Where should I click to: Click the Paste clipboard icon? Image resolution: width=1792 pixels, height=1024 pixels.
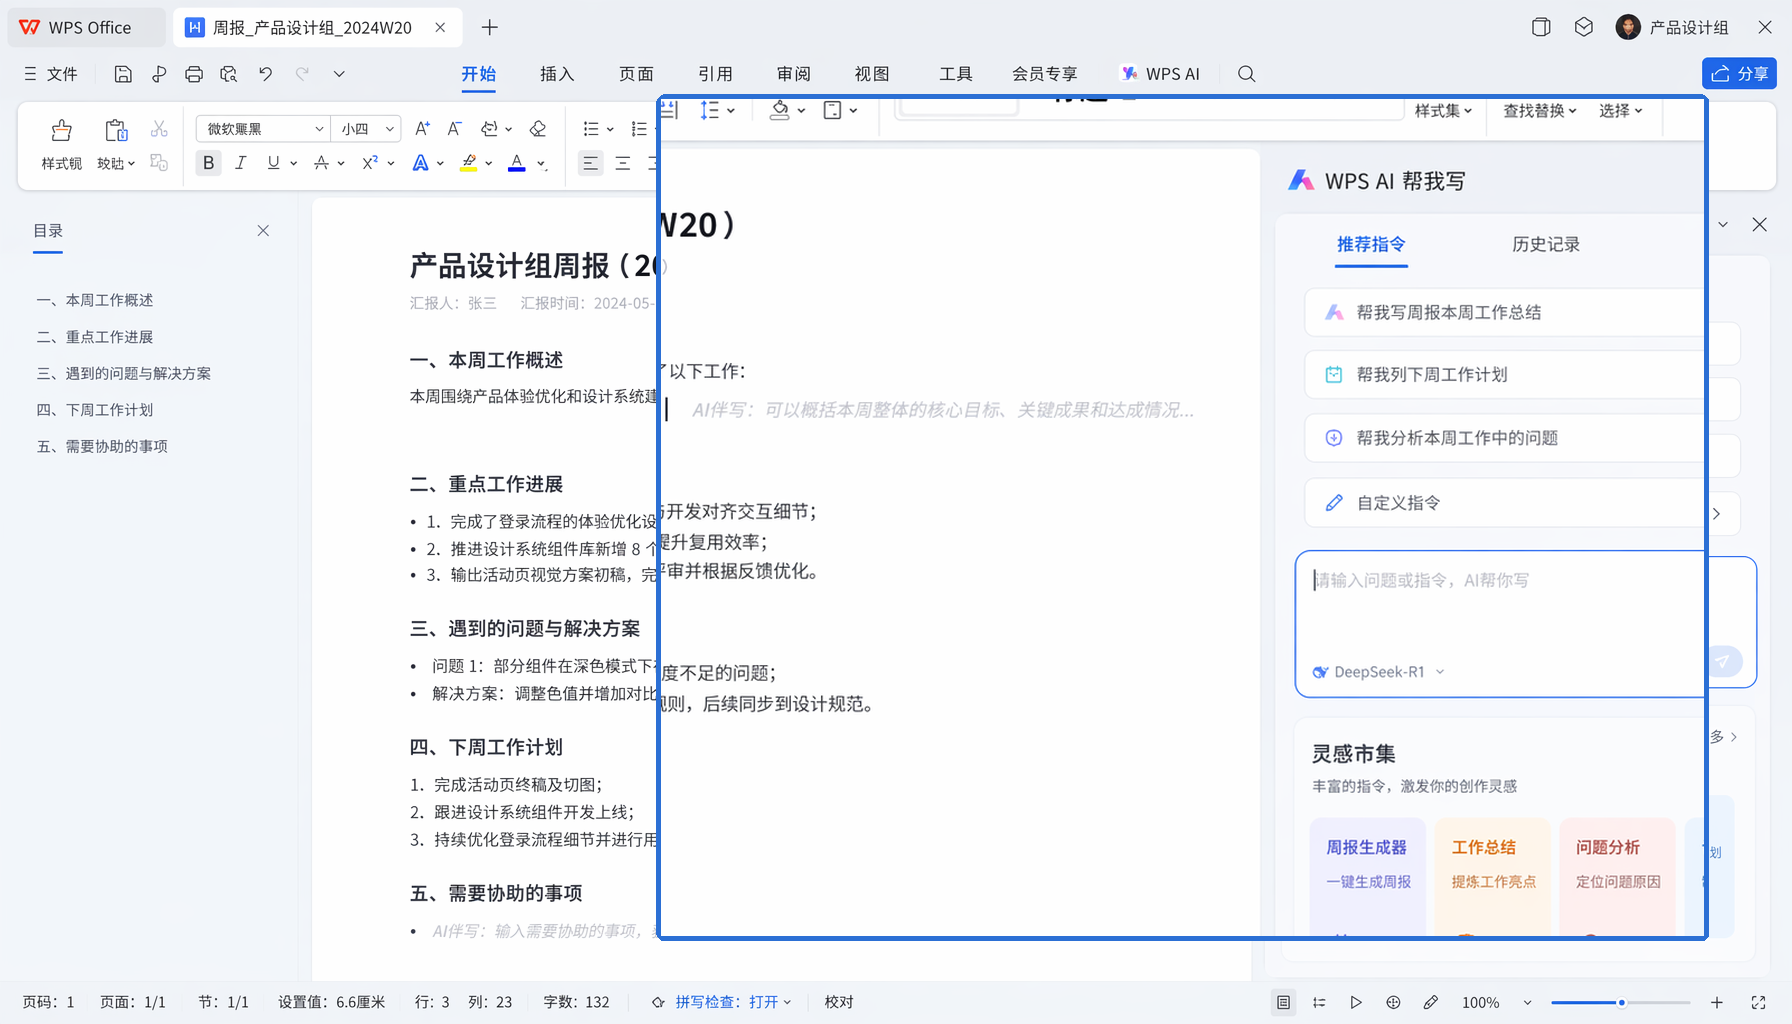[x=116, y=130]
